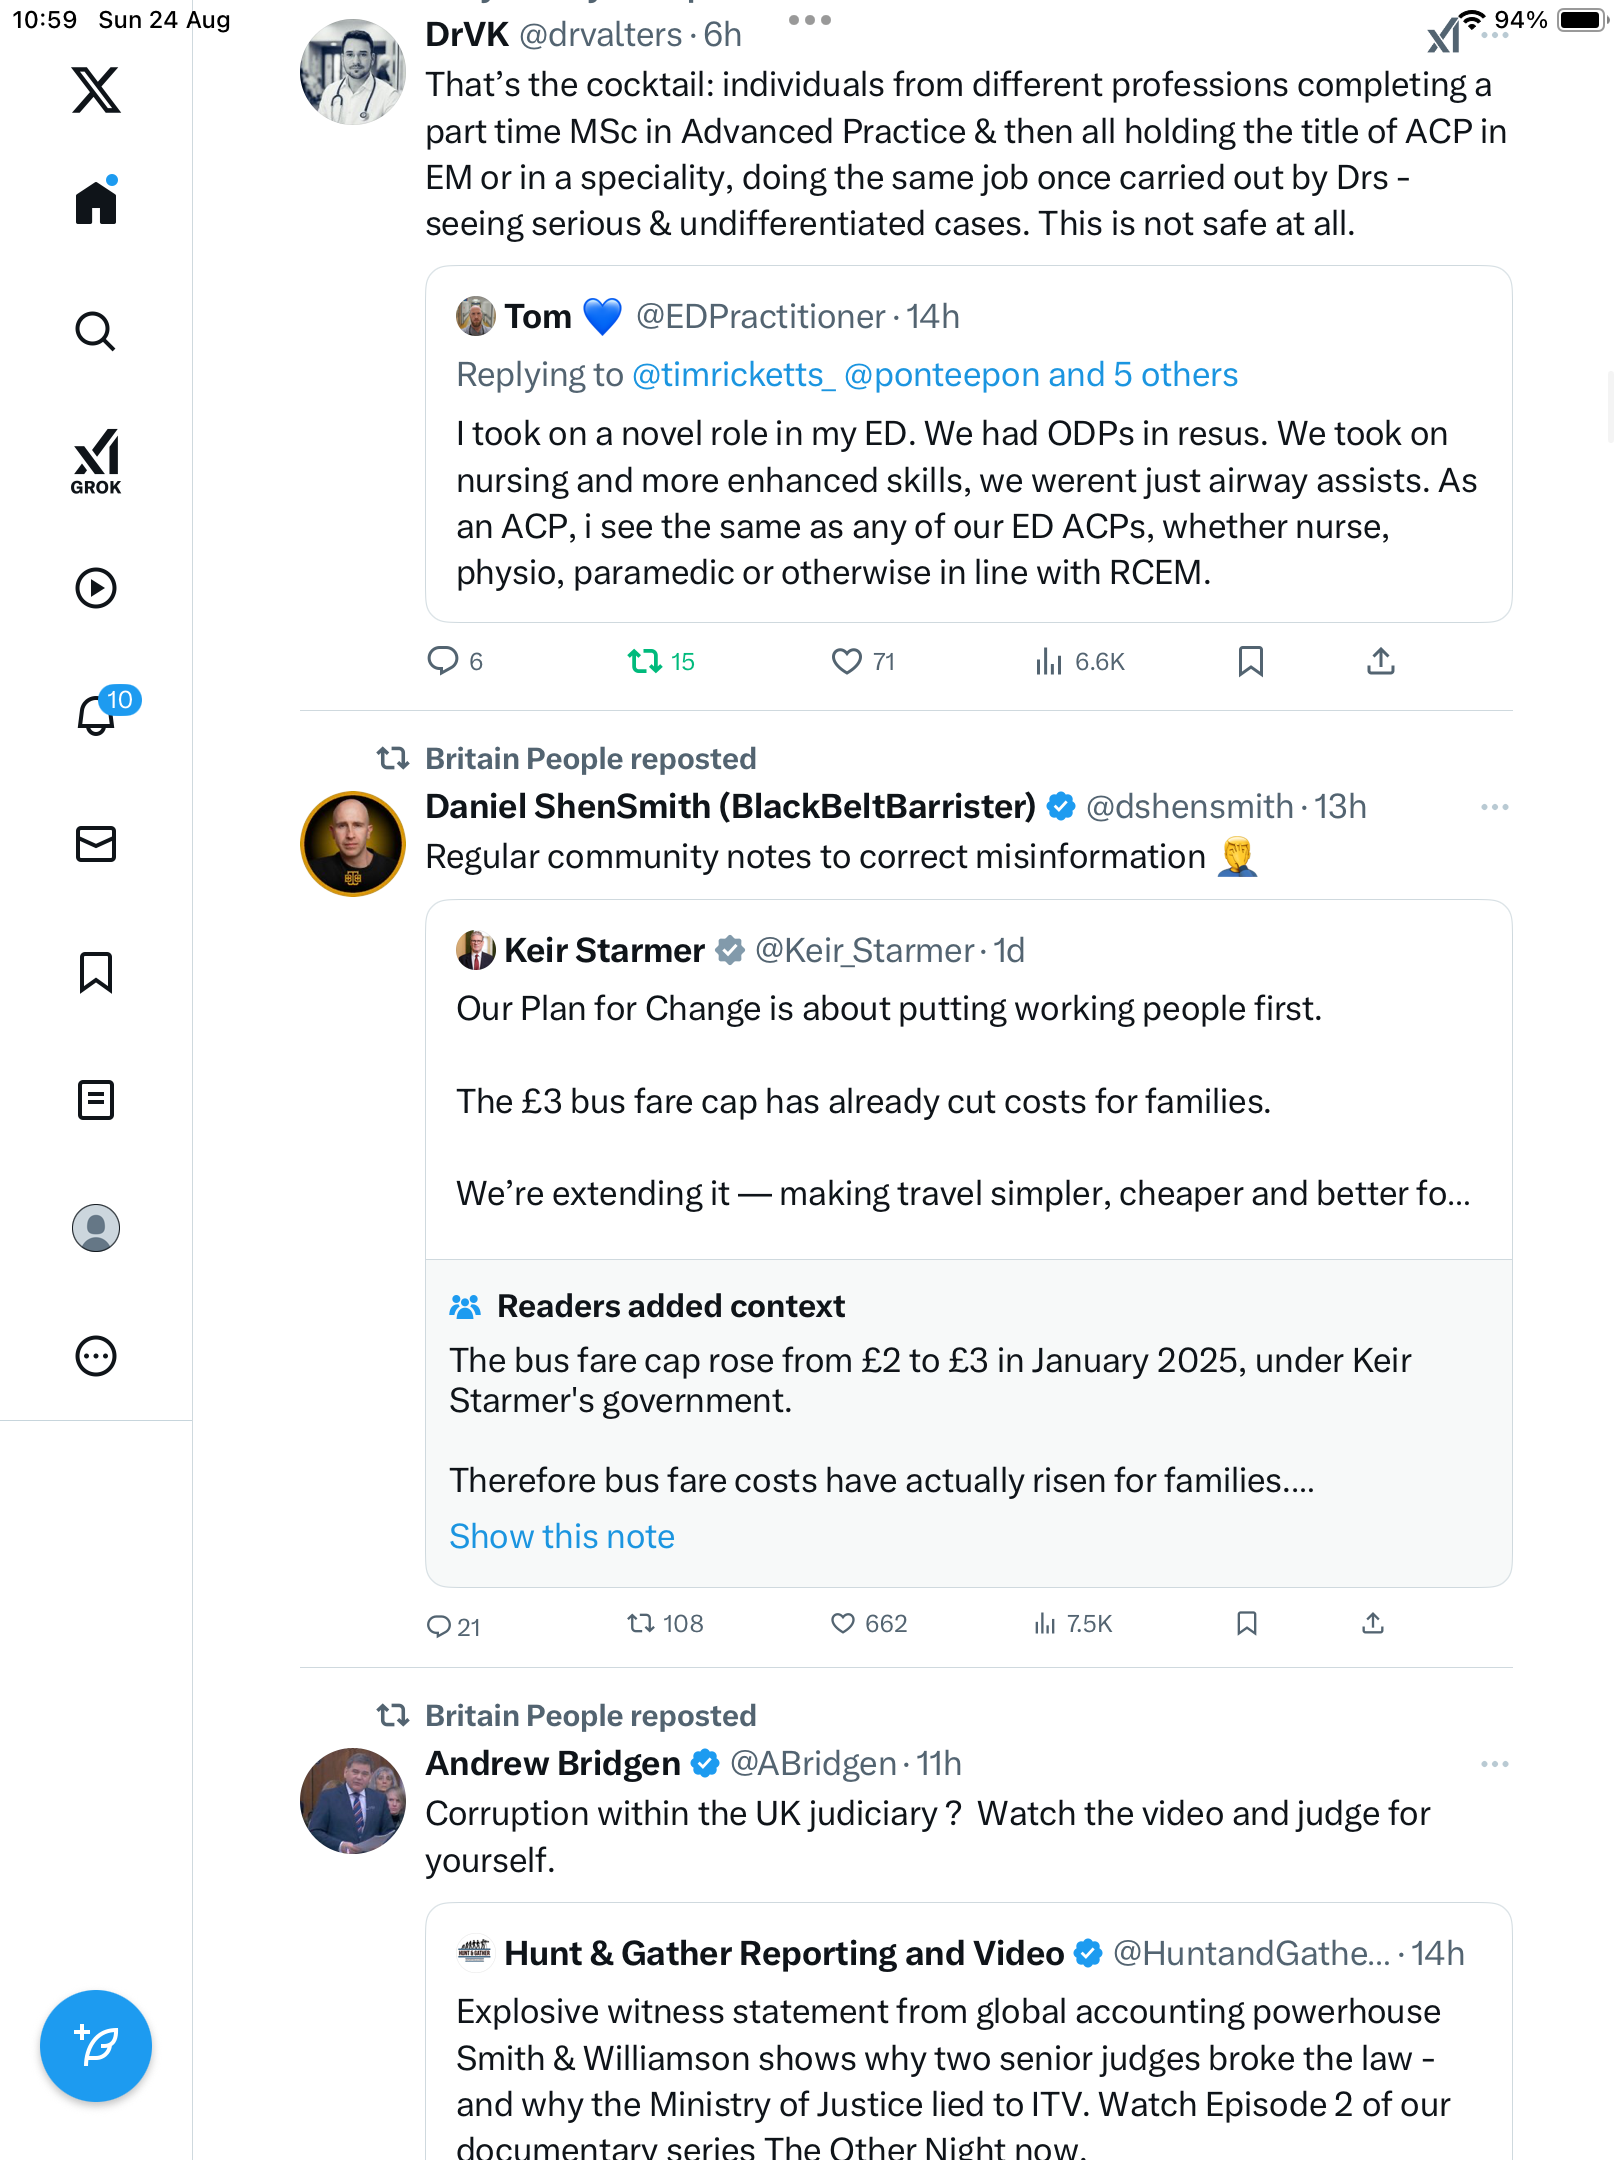Undo repost on DrVK's post
1620x2160 pixels.
click(x=645, y=661)
